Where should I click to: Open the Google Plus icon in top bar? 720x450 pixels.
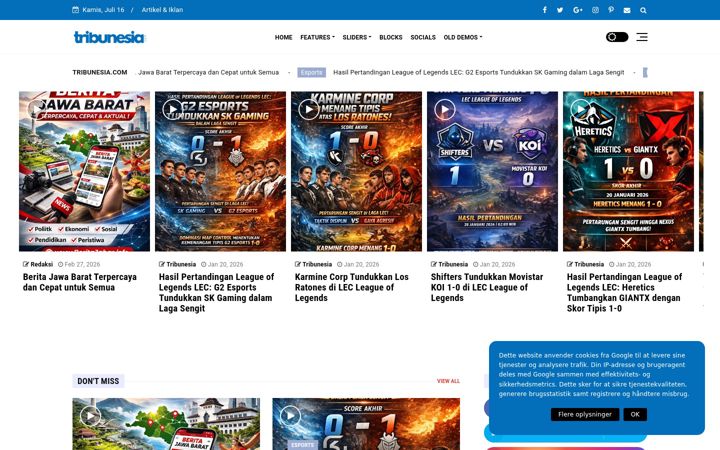coord(578,10)
